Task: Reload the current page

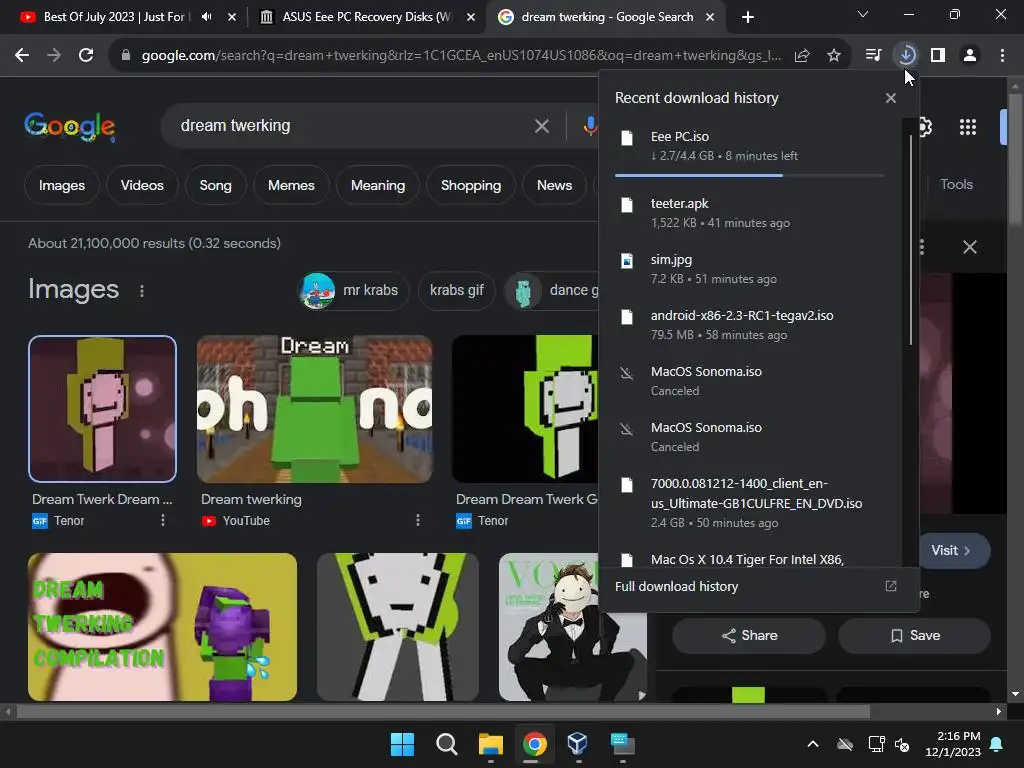Action: coord(86,56)
